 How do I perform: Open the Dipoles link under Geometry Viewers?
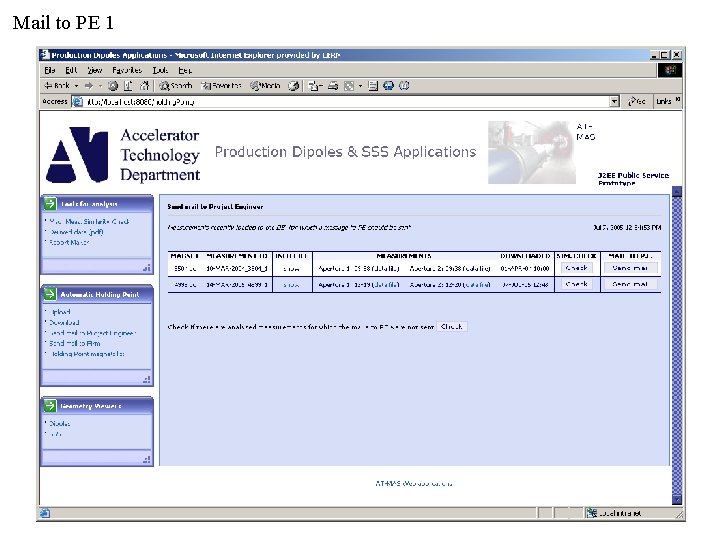[x=60, y=423]
